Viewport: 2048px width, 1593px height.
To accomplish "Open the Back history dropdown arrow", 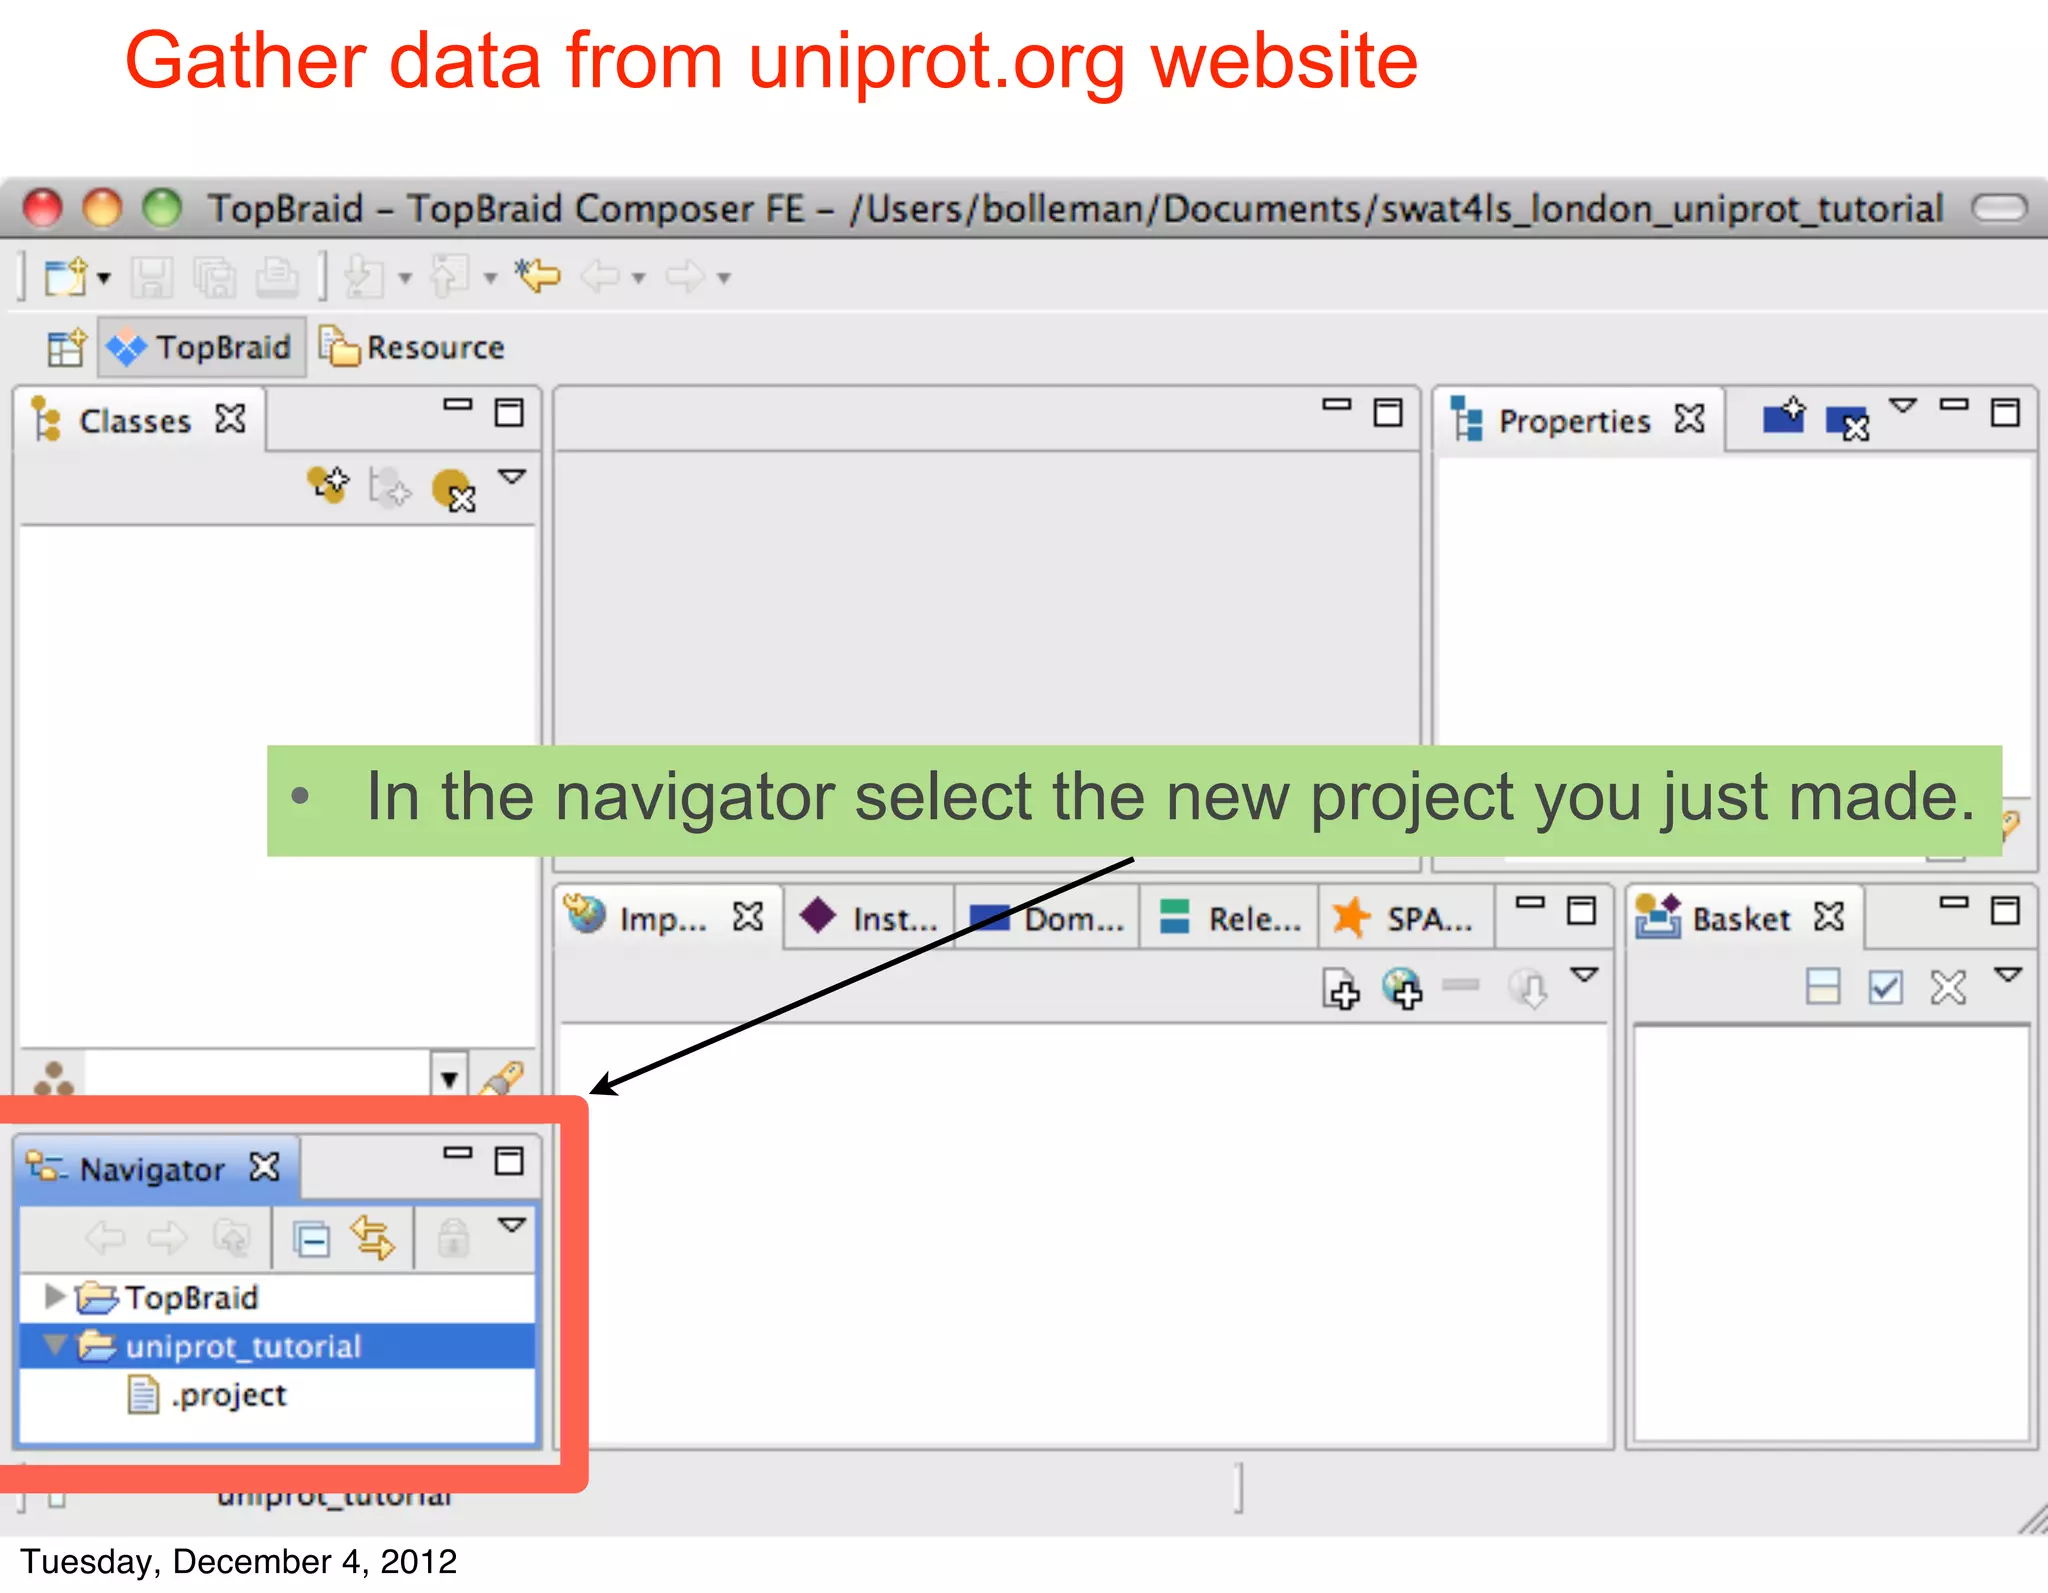I will click(639, 277).
